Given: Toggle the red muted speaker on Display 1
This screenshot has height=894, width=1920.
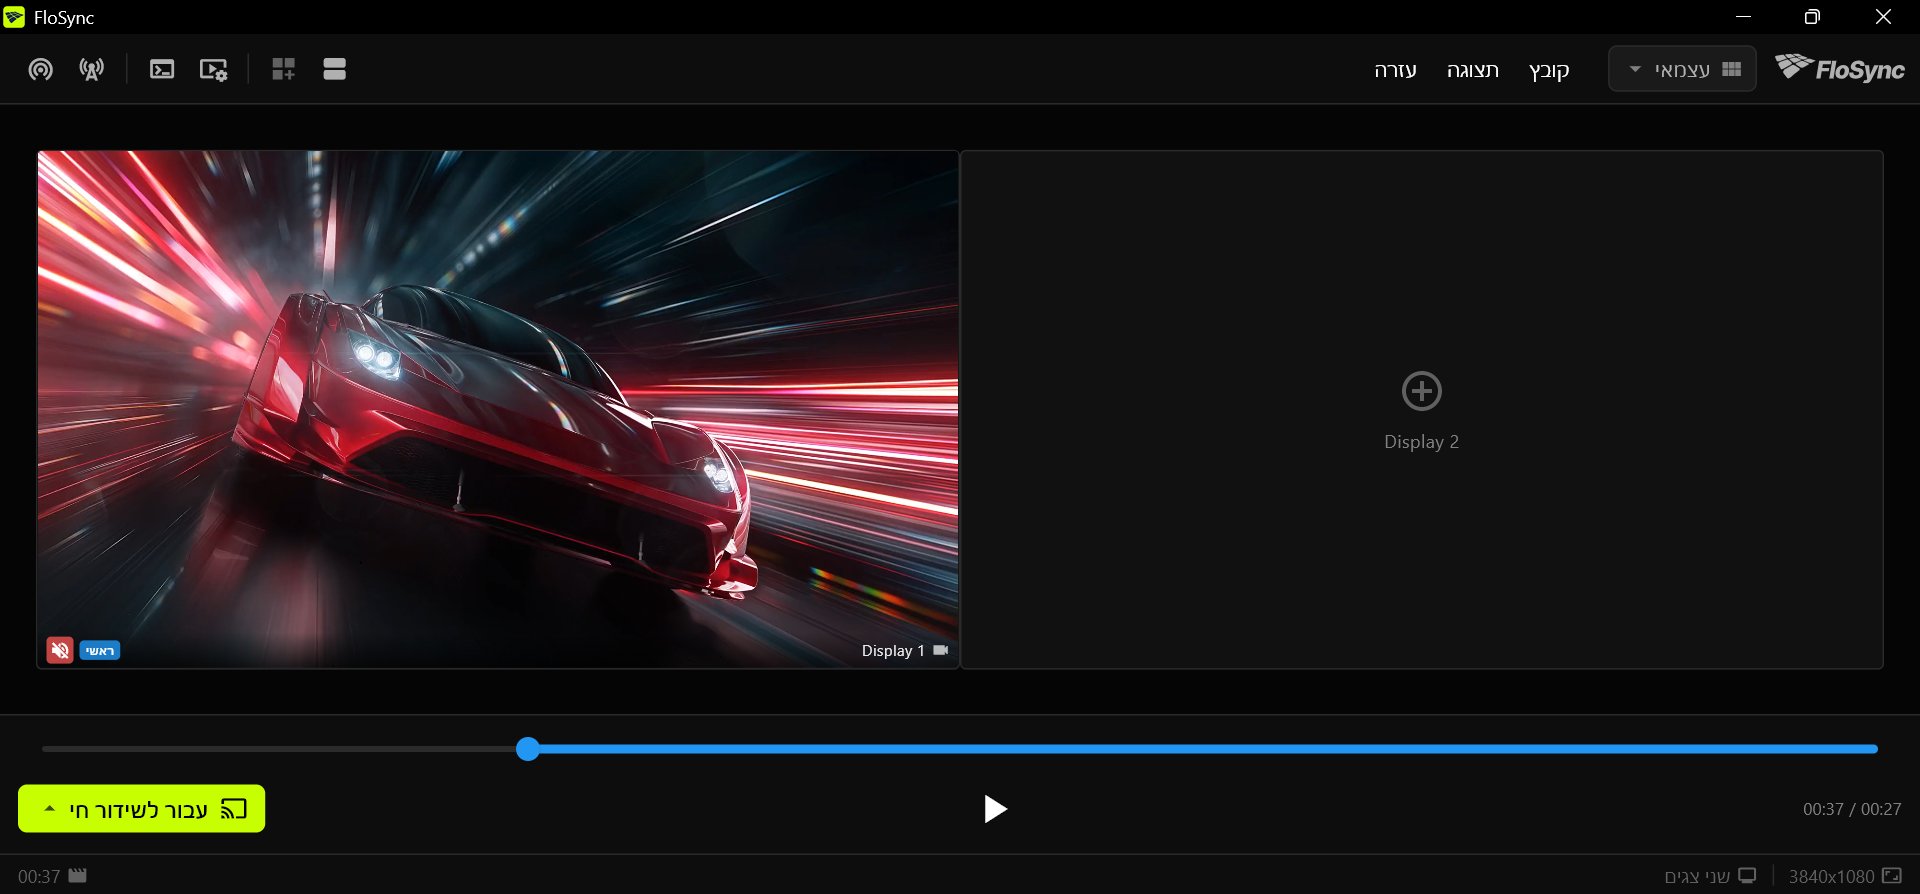Looking at the screenshot, I should coord(60,650).
